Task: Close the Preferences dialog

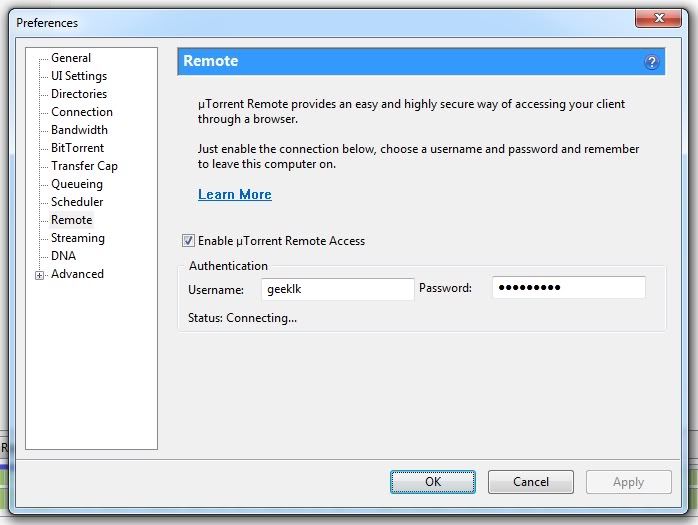Action: [x=658, y=18]
